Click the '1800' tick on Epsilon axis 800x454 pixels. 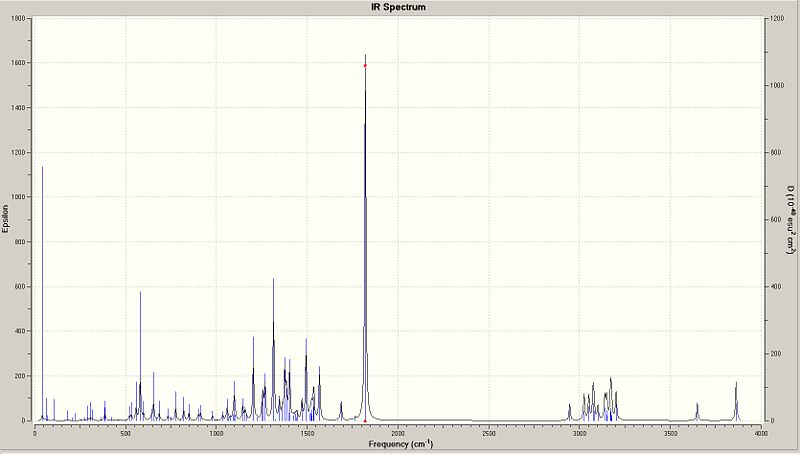18,18
